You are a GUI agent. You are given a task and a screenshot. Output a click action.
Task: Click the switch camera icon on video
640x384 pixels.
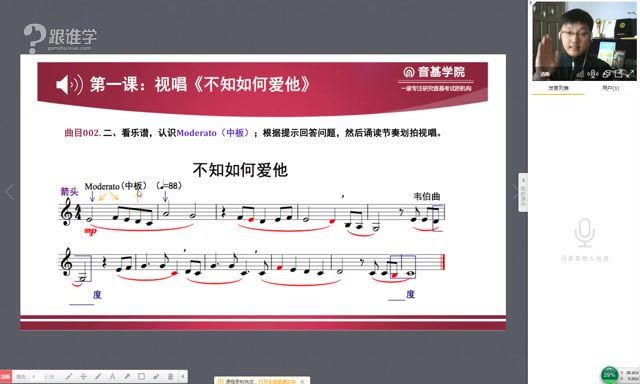coord(607,74)
